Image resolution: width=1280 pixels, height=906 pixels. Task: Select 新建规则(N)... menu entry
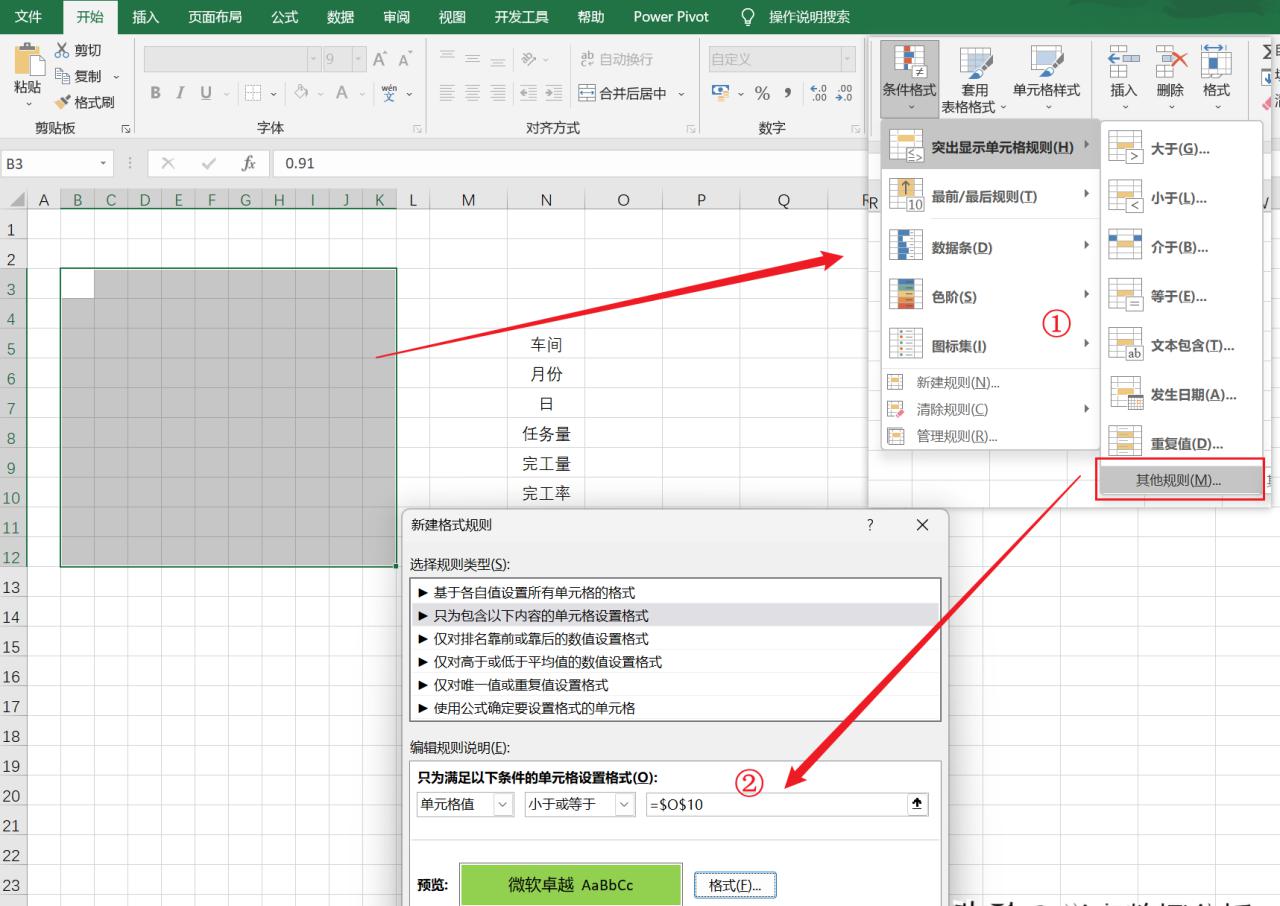(989, 382)
